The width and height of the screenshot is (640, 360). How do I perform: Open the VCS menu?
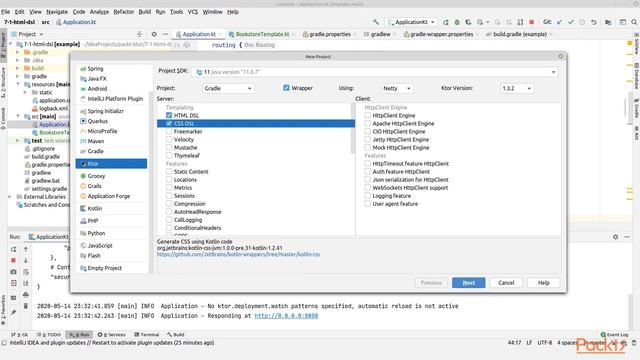click(x=193, y=12)
